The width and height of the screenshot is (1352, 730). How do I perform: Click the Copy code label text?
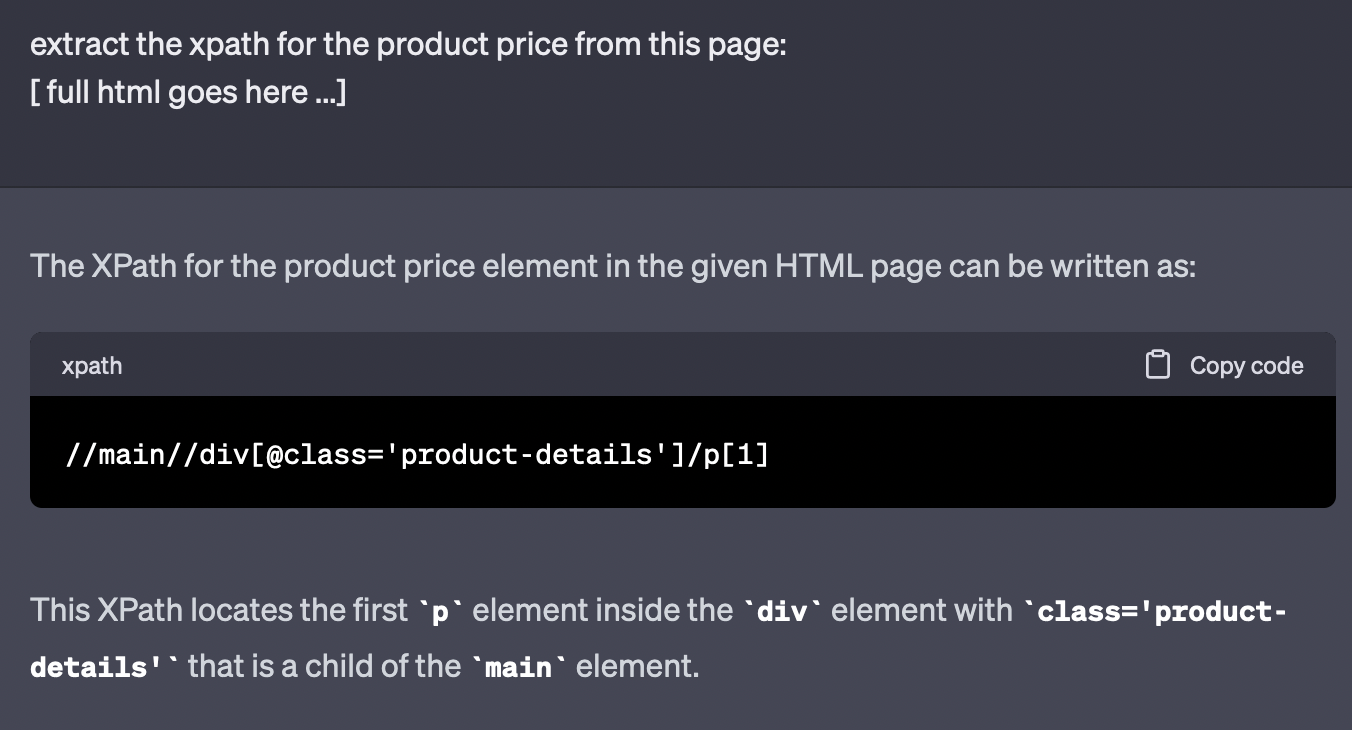tap(1246, 366)
